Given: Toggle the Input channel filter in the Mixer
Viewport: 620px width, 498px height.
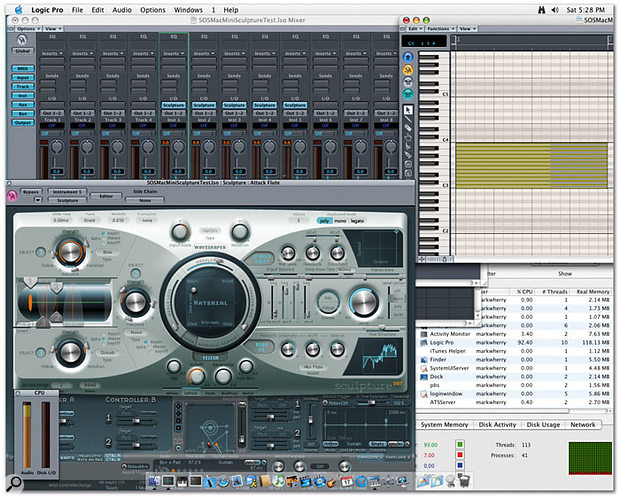Looking at the screenshot, I should (23, 78).
